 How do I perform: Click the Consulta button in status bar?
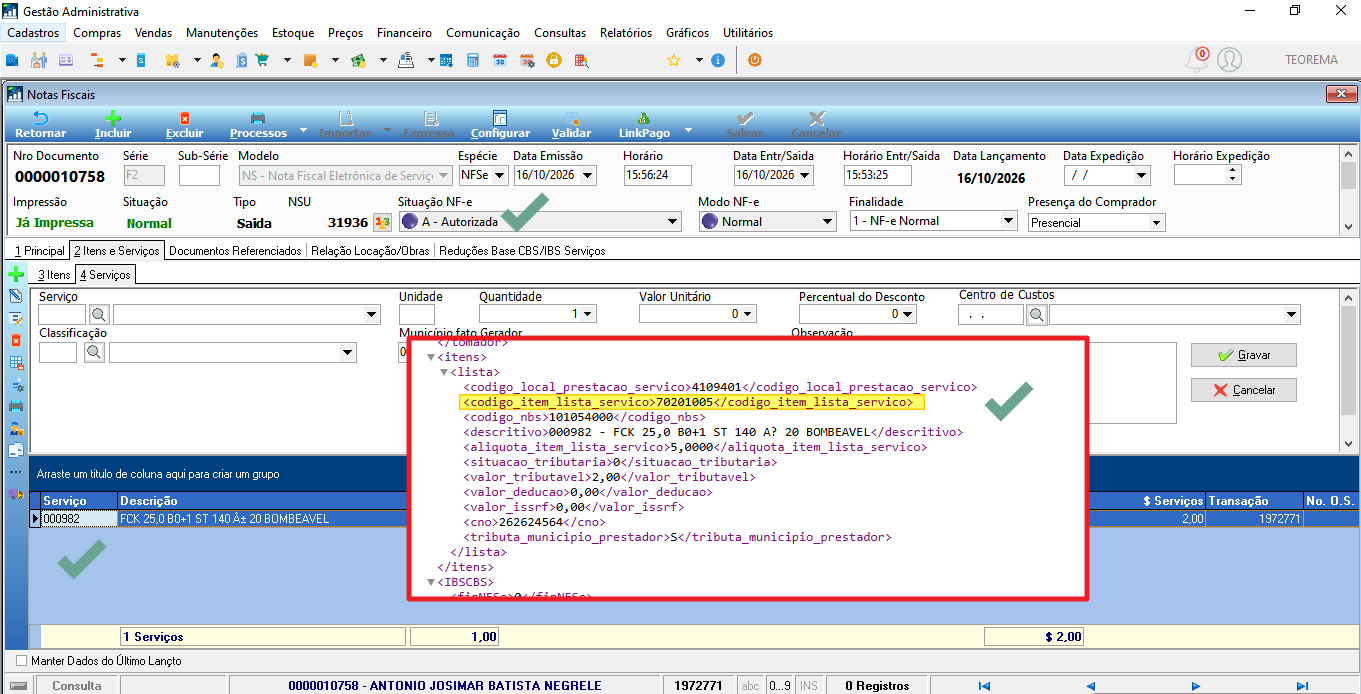(77, 685)
